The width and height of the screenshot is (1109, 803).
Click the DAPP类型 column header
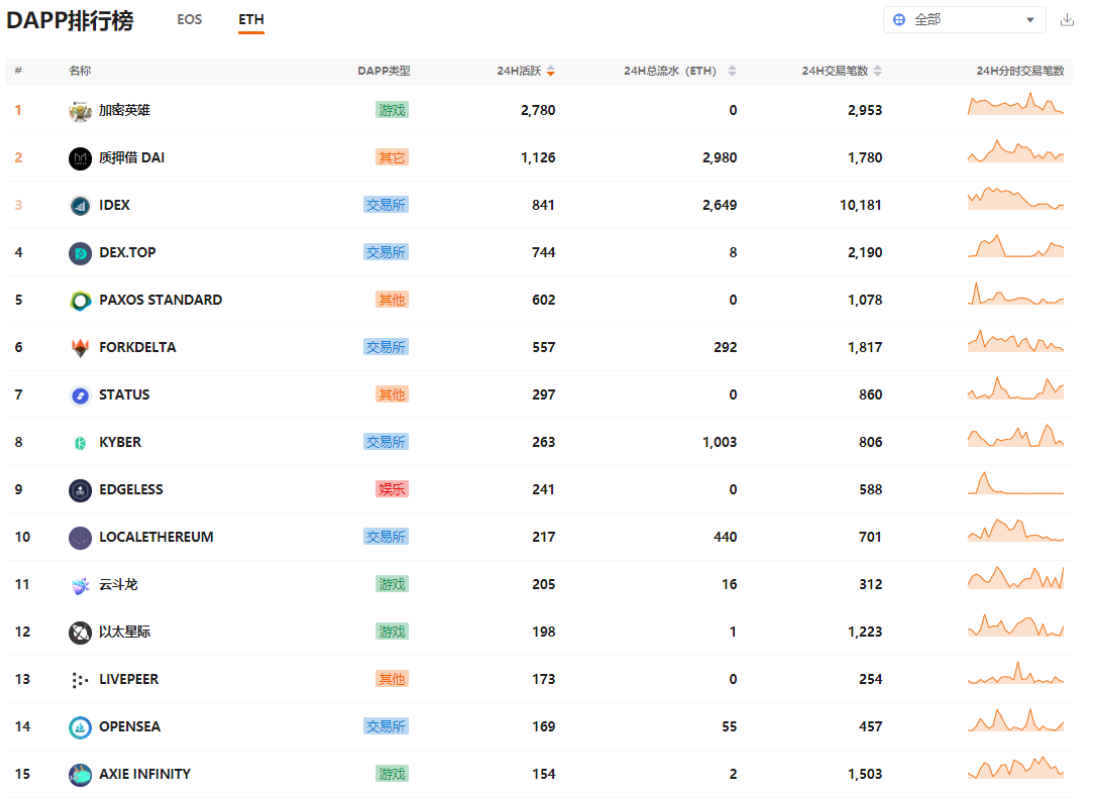click(x=383, y=71)
